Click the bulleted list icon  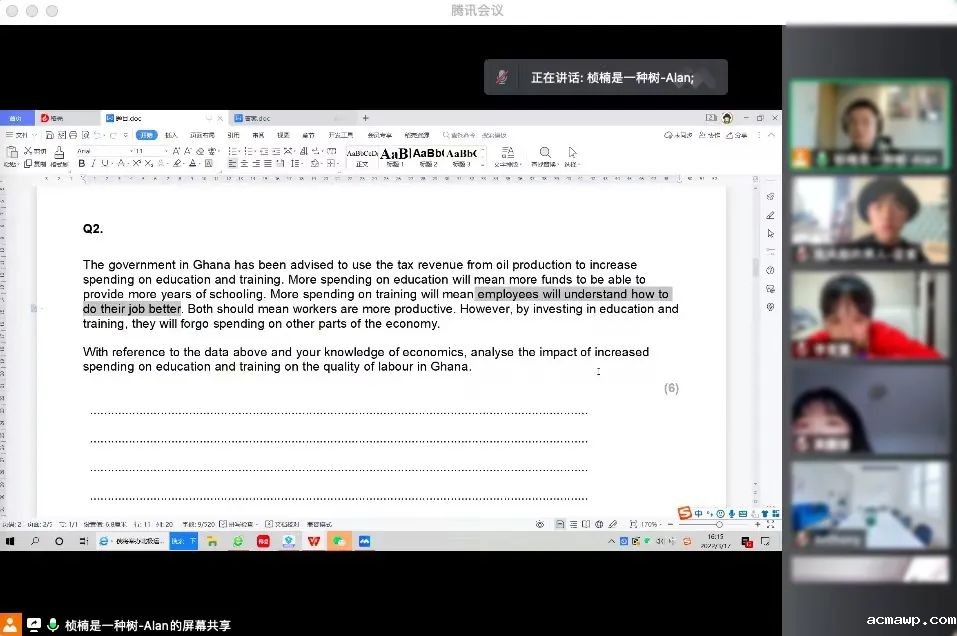coord(232,151)
